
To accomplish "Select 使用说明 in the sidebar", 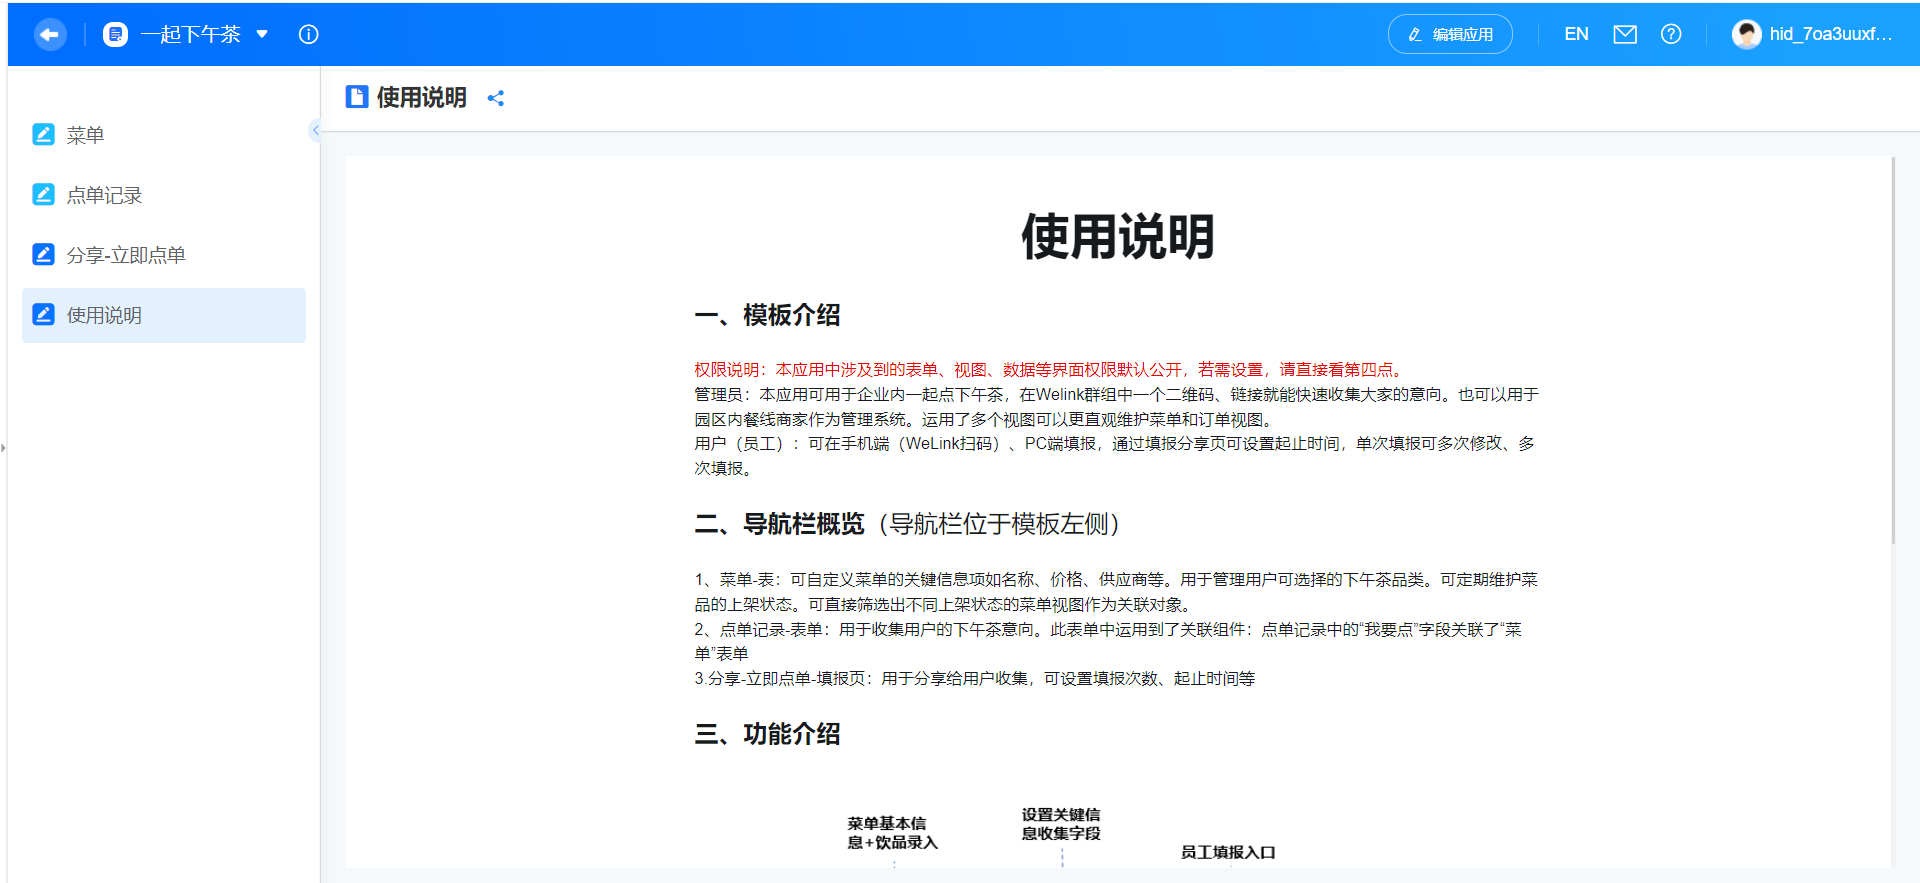I will [164, 315].
